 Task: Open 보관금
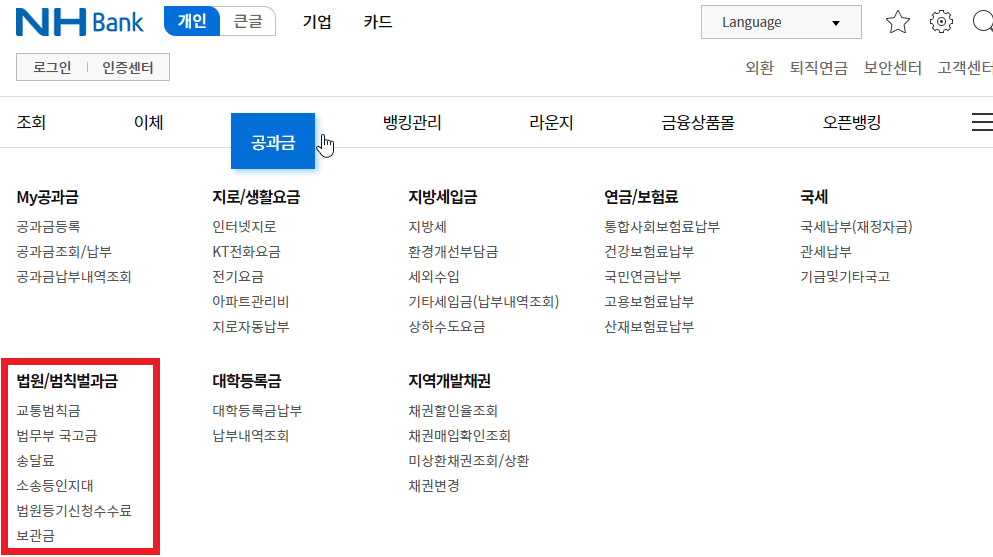click(35, 536)
